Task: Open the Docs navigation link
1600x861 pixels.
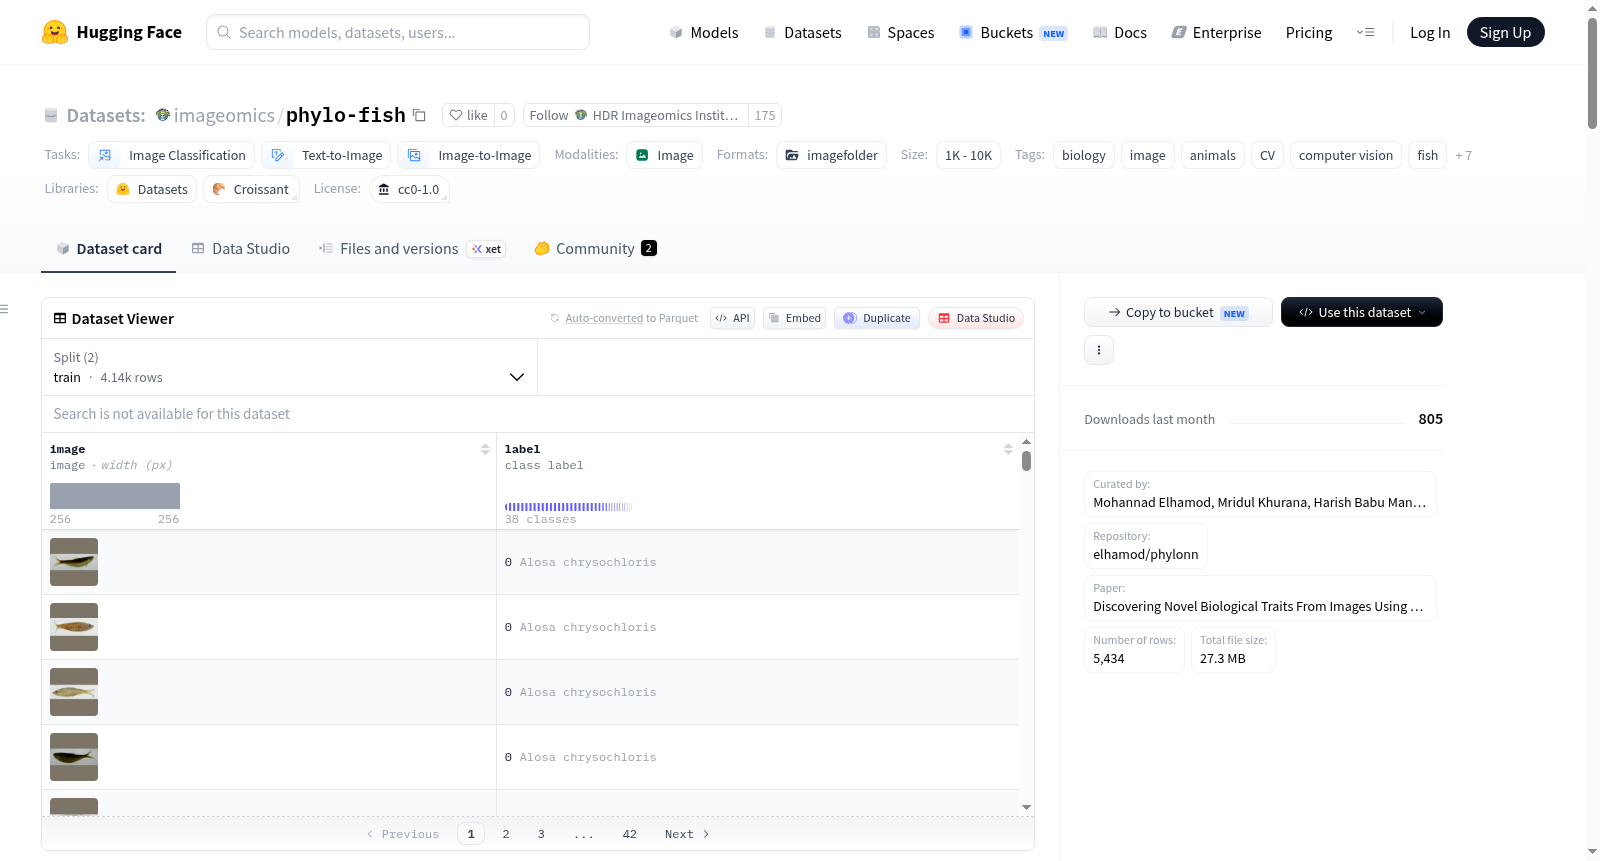Action: pyautogui.click(x=1120, y=32)
